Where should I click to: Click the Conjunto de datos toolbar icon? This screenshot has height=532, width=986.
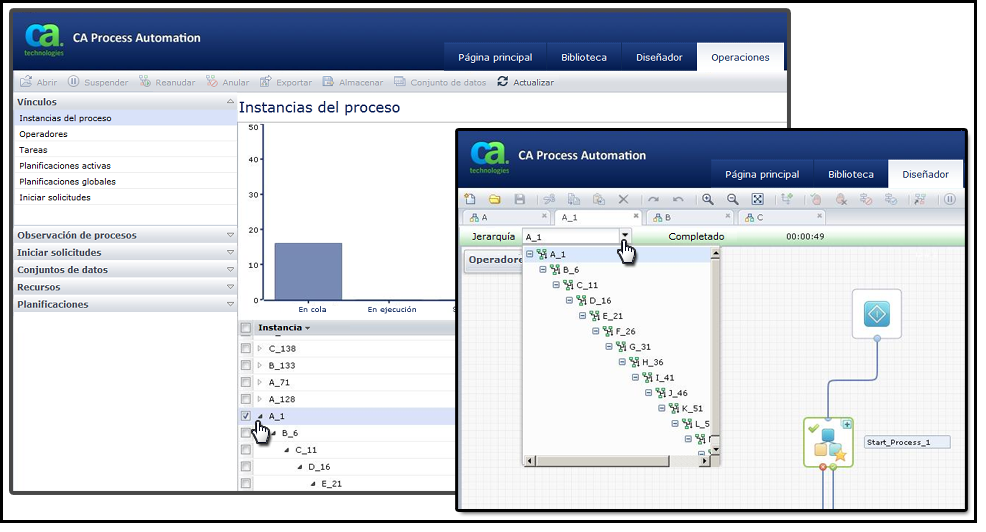coord(399,82)
